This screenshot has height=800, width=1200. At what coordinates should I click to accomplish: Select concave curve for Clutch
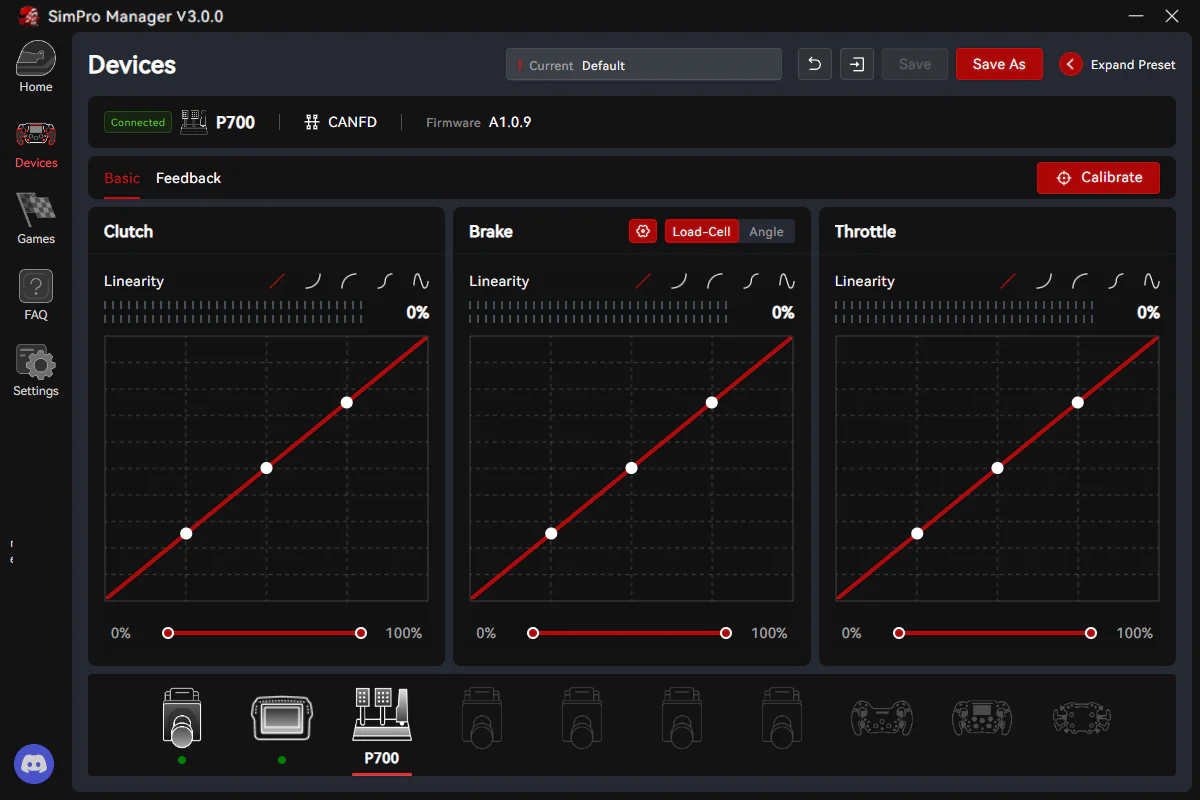(x=313, y=282)
